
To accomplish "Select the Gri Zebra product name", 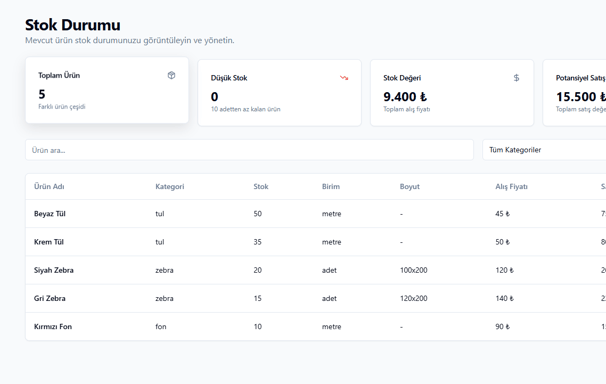I will point(49,298).
